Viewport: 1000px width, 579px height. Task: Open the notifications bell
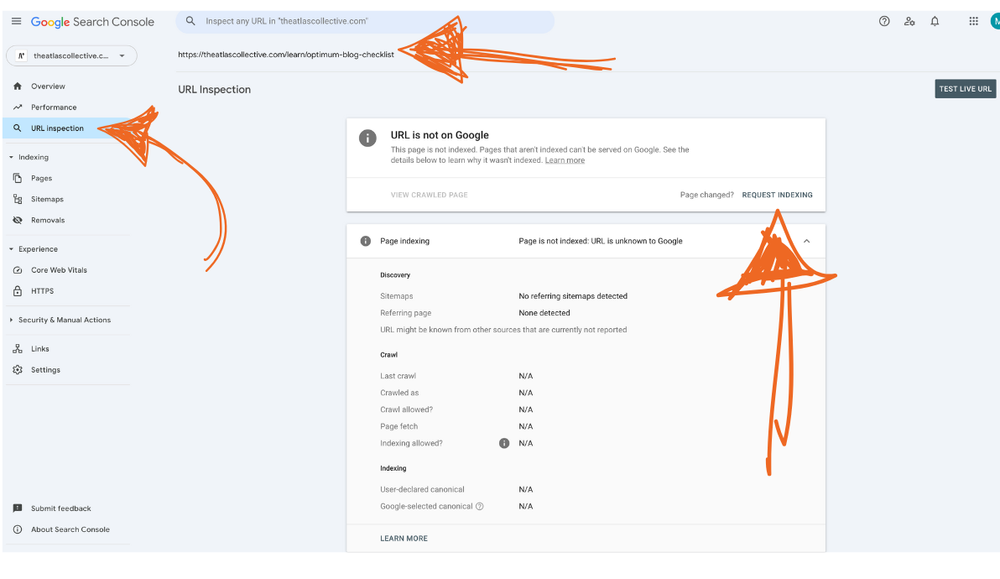tap(934, 21)
